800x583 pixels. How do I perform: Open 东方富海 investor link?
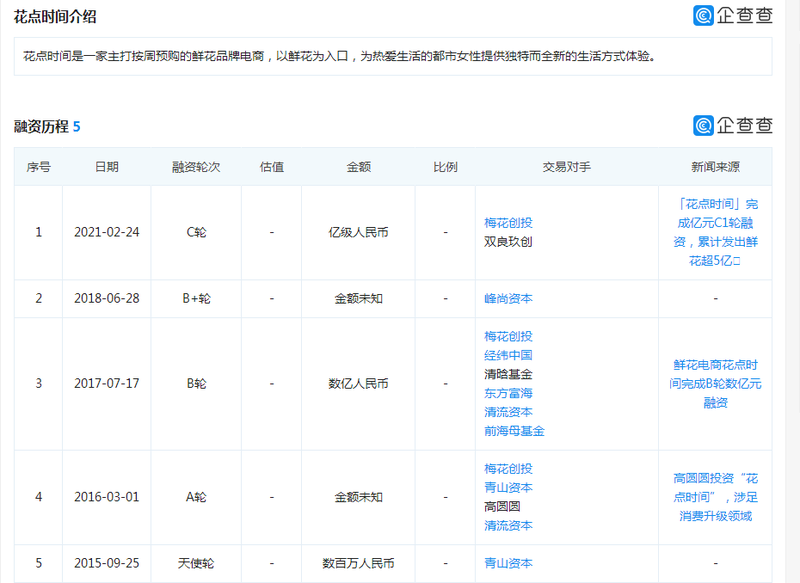pos(508,393)
